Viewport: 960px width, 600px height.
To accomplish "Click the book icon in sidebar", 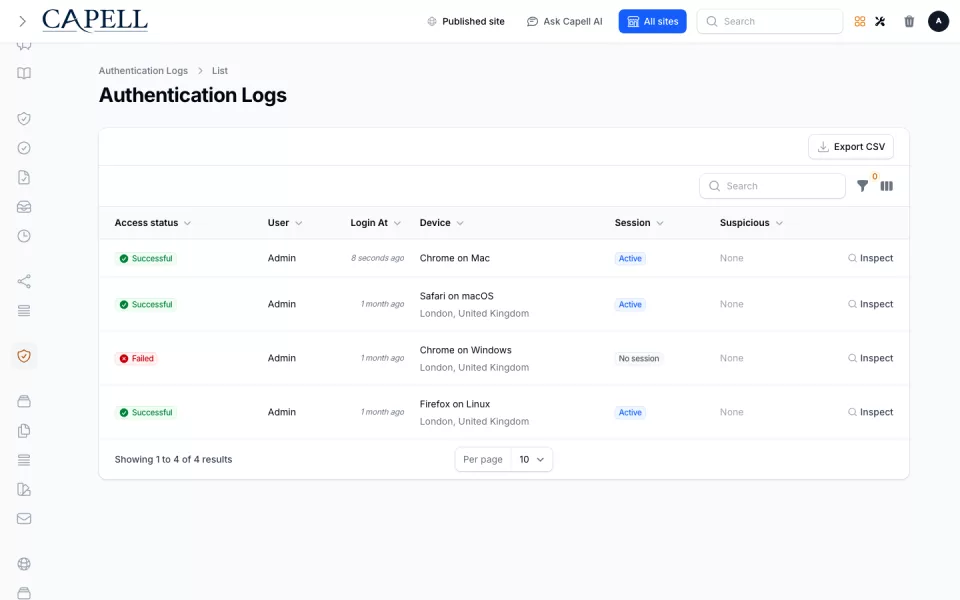I will [x=24, y=73].
